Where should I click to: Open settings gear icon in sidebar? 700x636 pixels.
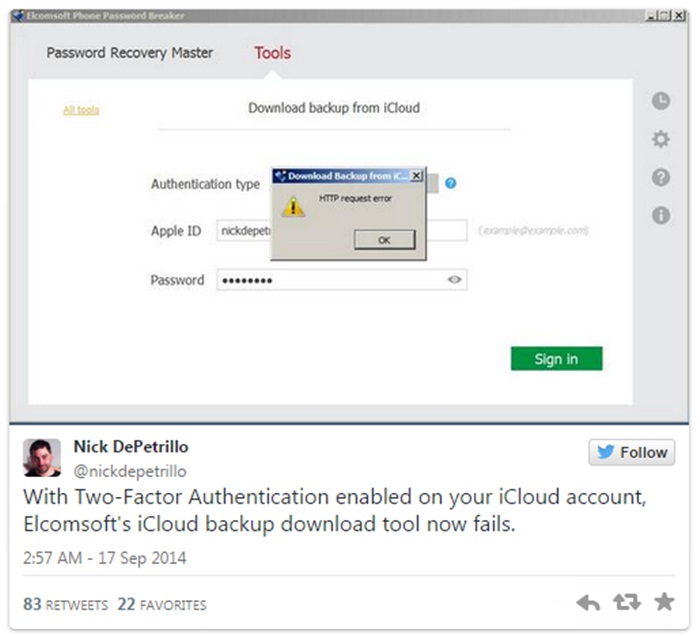(661, 139)
